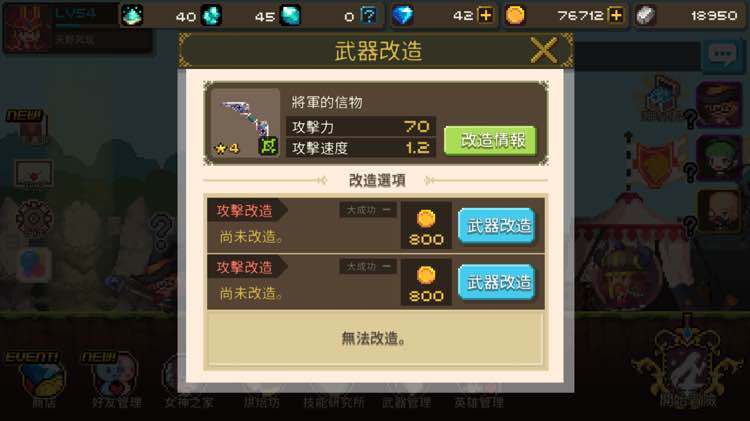The width and height of the screenshot is (750, 421).
Task: Tap the question mark crystal icon
Action: pyautogui.click(x=368, y=15)
